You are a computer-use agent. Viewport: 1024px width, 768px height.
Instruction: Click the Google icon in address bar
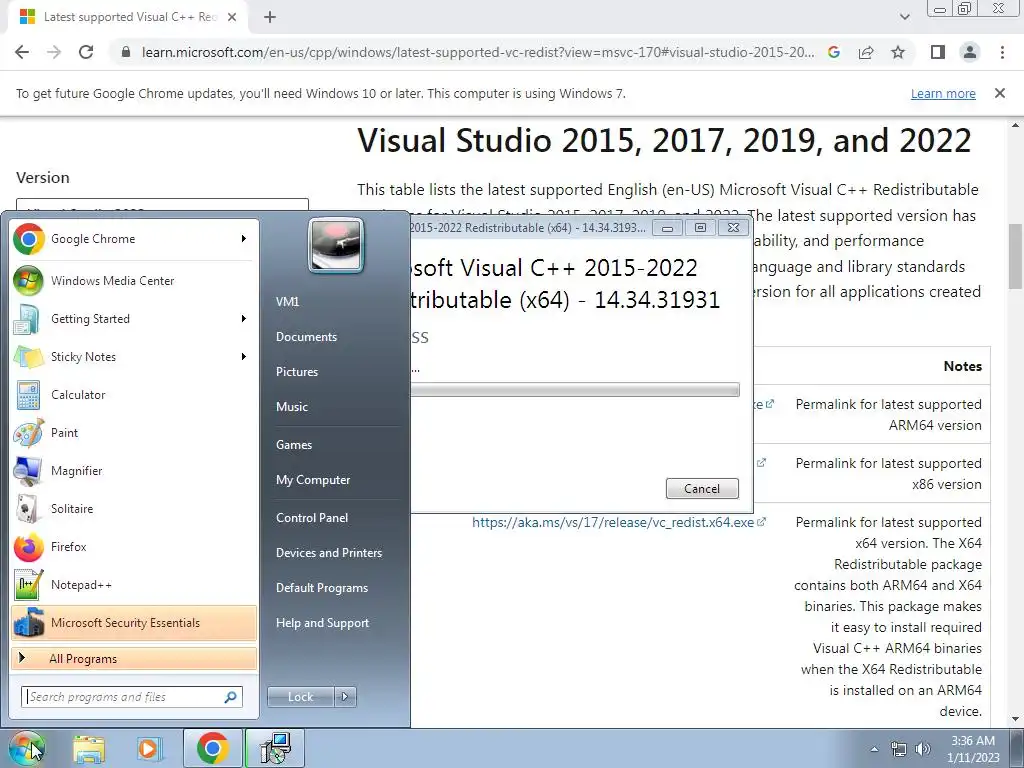[834, 52]
